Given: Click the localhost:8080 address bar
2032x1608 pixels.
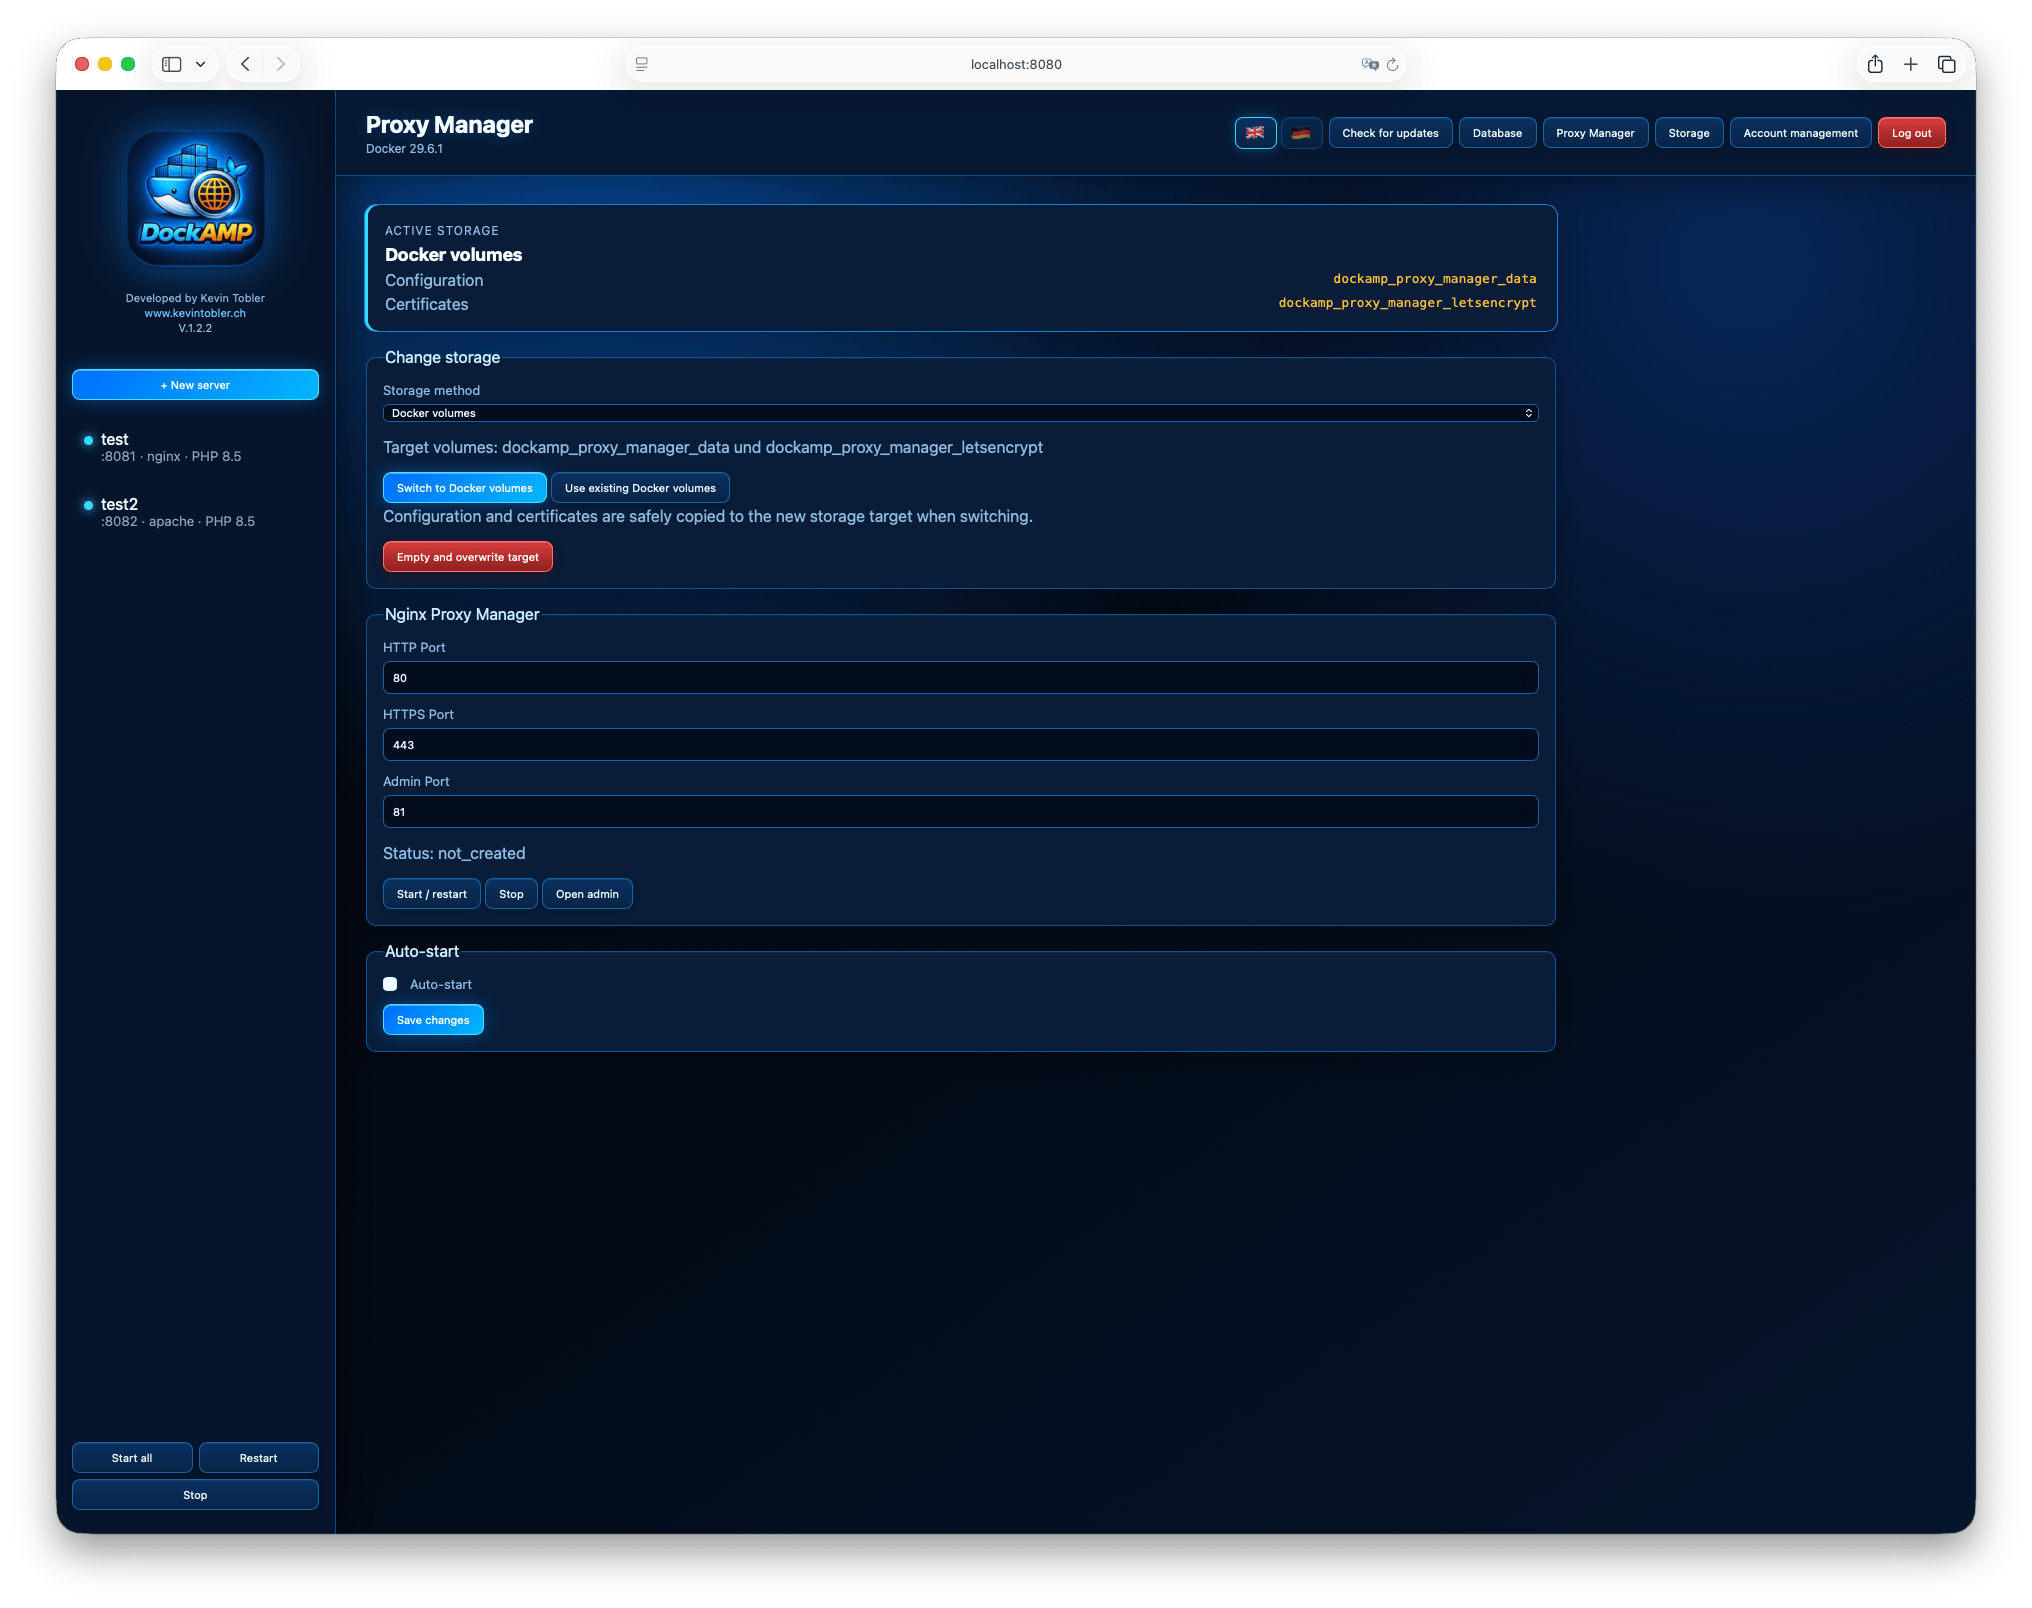Looking at the screenshot, I should [x=1016, y=64].
